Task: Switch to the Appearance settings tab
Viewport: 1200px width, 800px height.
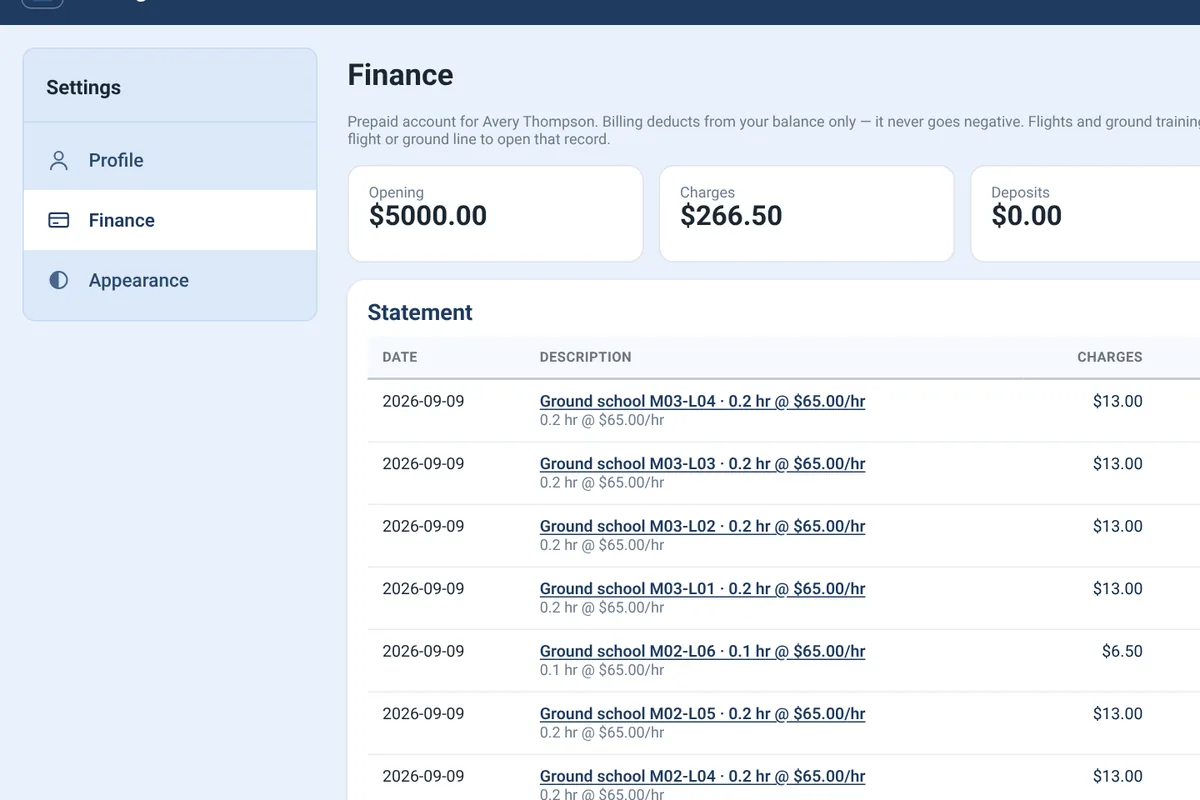Action: pyautogui.click(x=170, y=280)
